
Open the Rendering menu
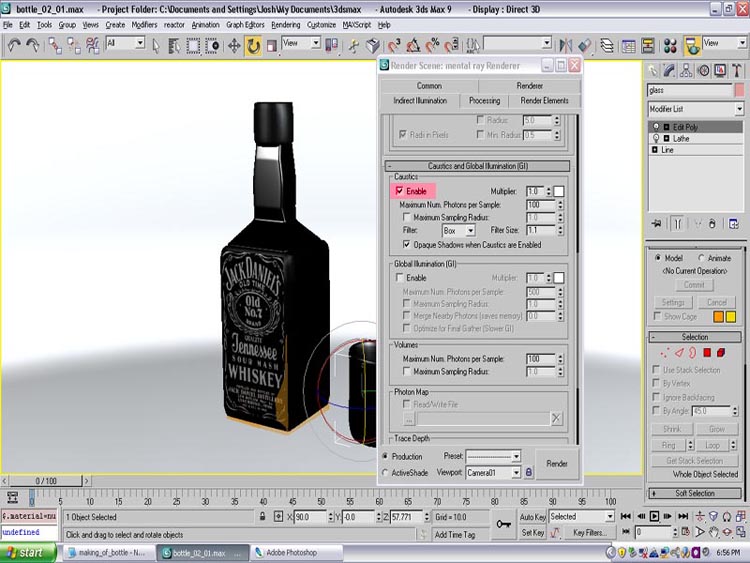click(285, 24)
